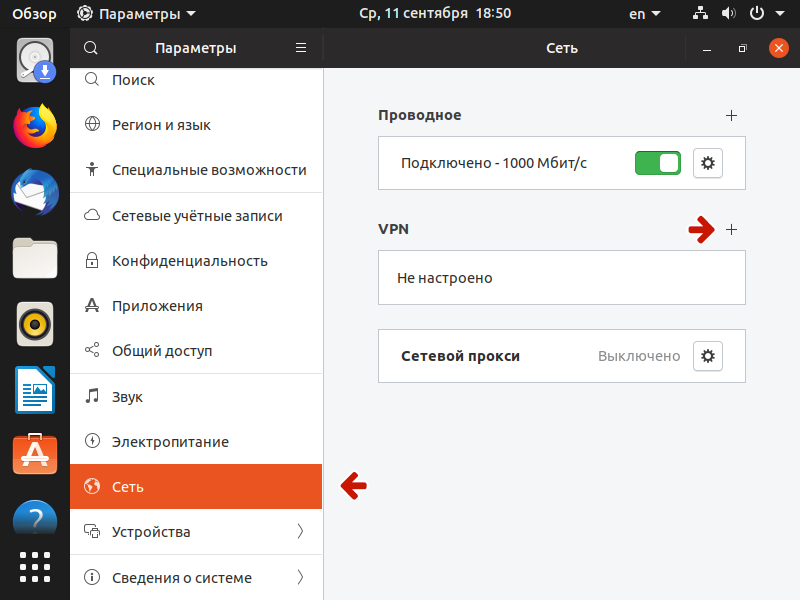800x600 pixels.
Task: Launch Firefox from the dock
Action: [x=35, y=126]
